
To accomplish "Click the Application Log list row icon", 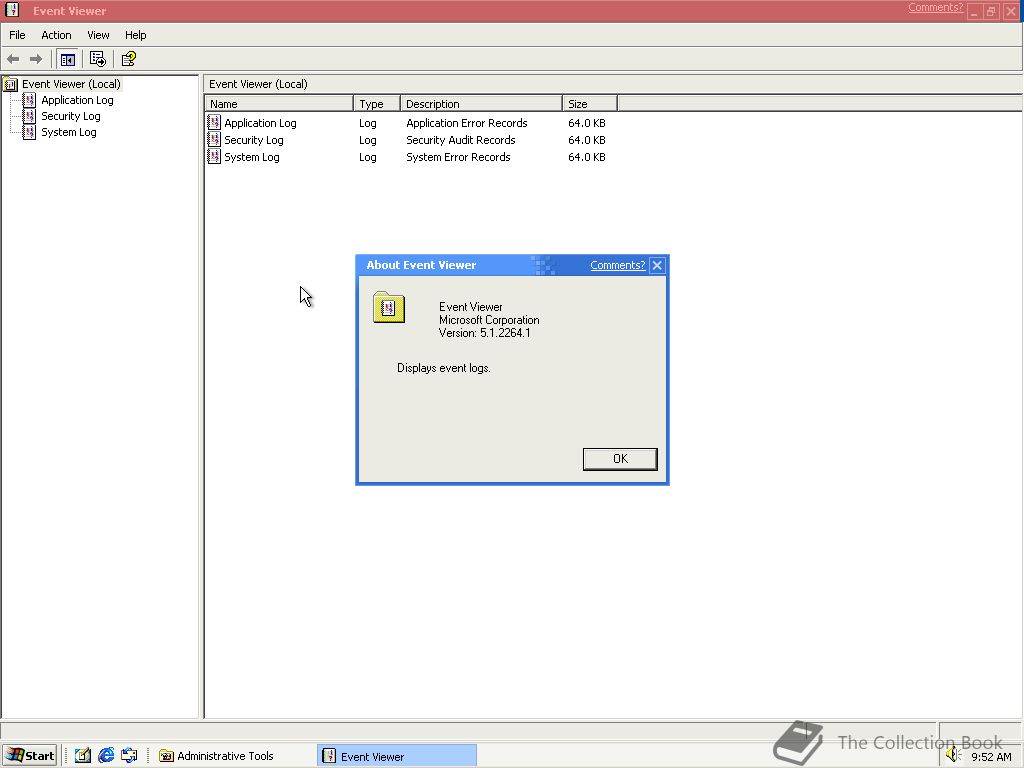I will click(x=214, y=122).
